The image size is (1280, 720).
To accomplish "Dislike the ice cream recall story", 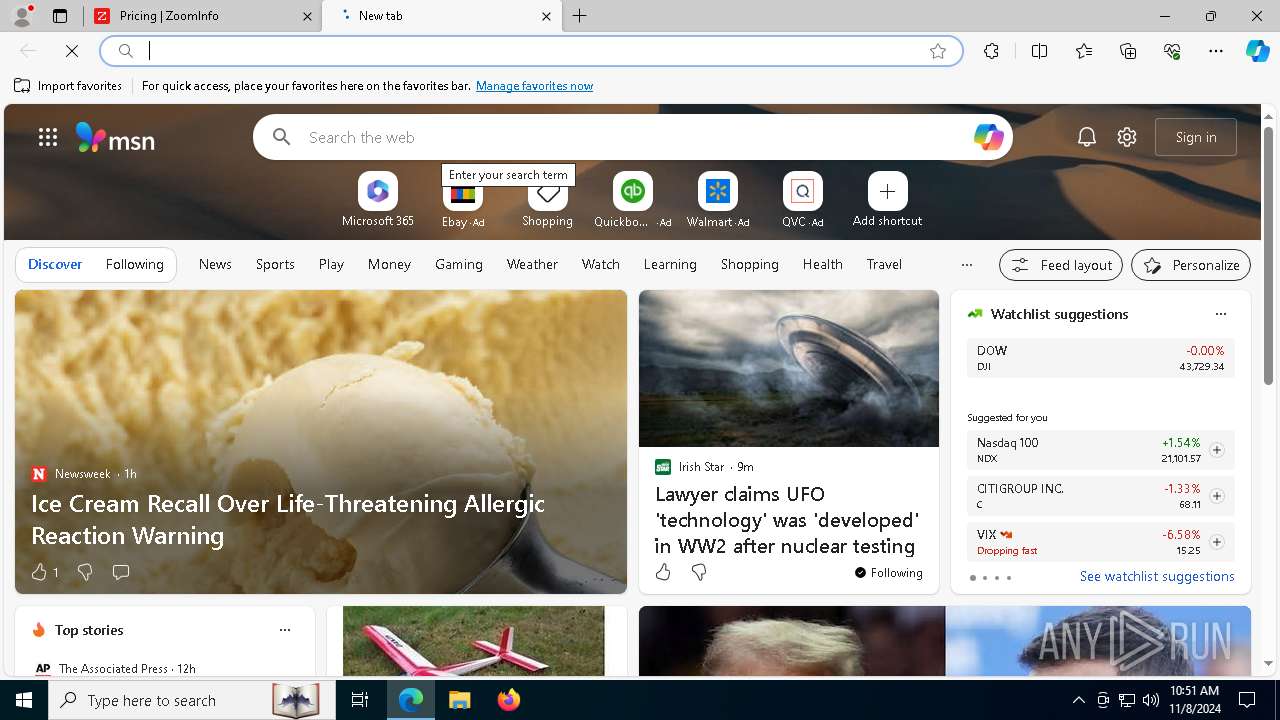I will (x=85, y=572).
